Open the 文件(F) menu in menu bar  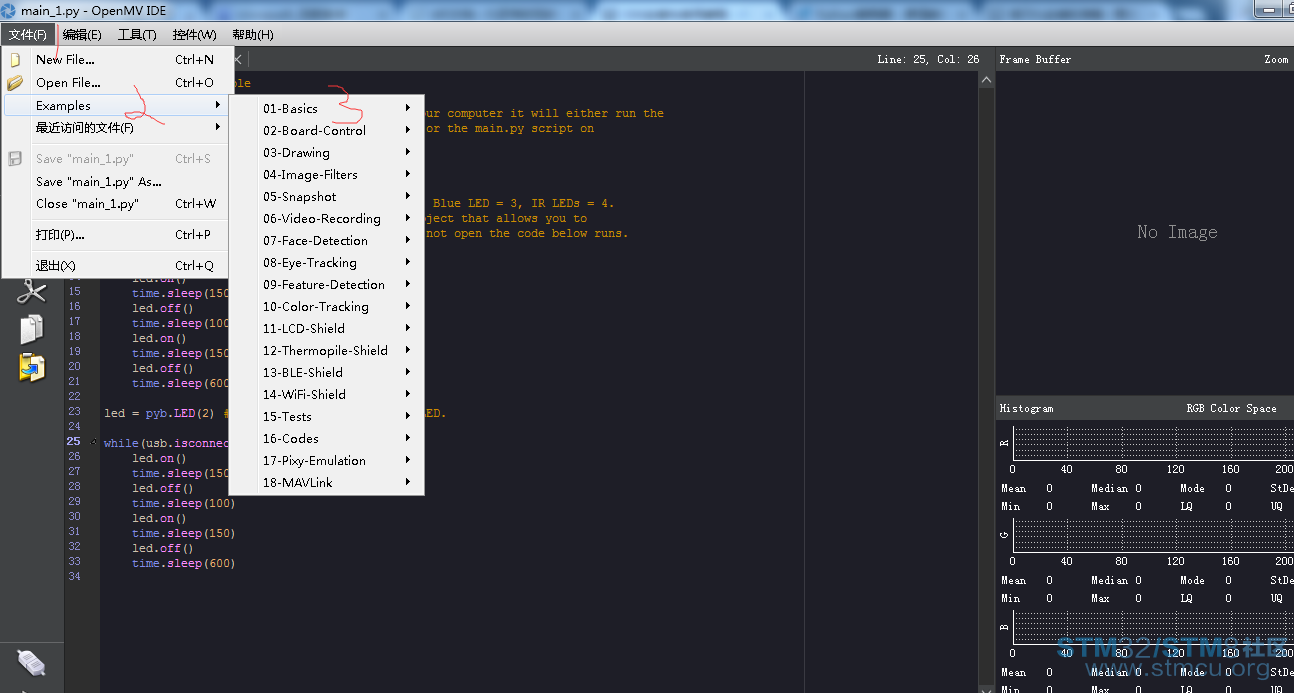(x=28, y=34)
